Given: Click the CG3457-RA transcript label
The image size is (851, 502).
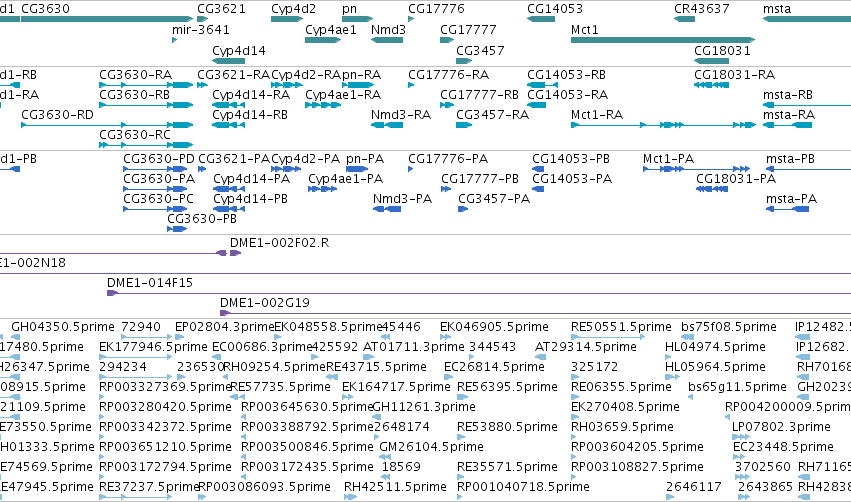Looking at the screenshot, I should coord(492,115).
